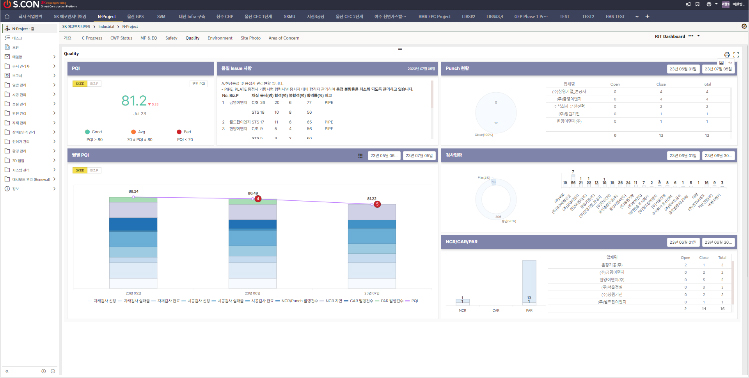
Task: Click the first stacked bar's dark blue segment
Action: [133, 225]
